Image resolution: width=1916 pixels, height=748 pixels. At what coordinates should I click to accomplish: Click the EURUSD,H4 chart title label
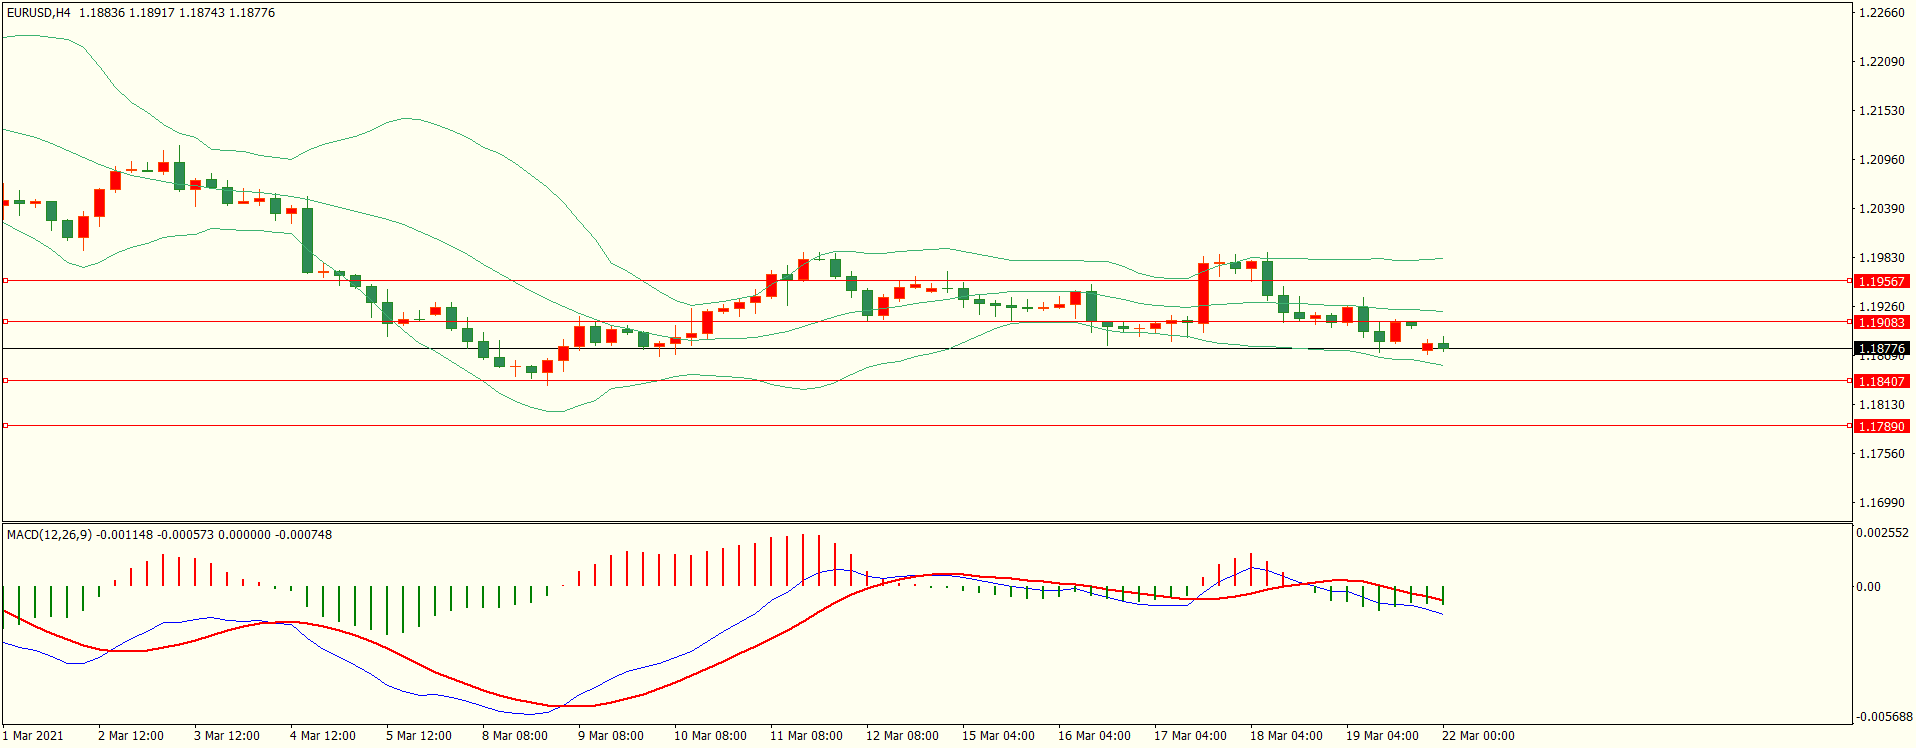38,13
